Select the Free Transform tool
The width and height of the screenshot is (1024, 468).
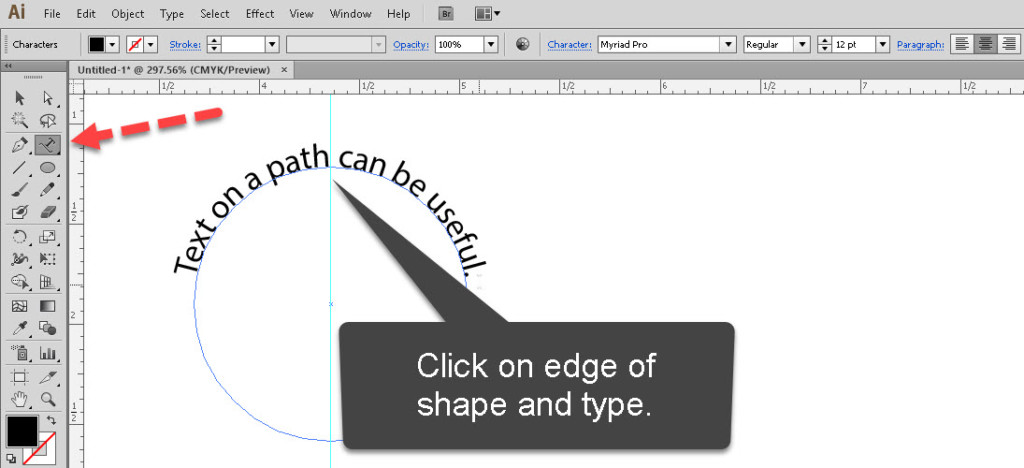(48, 259)
